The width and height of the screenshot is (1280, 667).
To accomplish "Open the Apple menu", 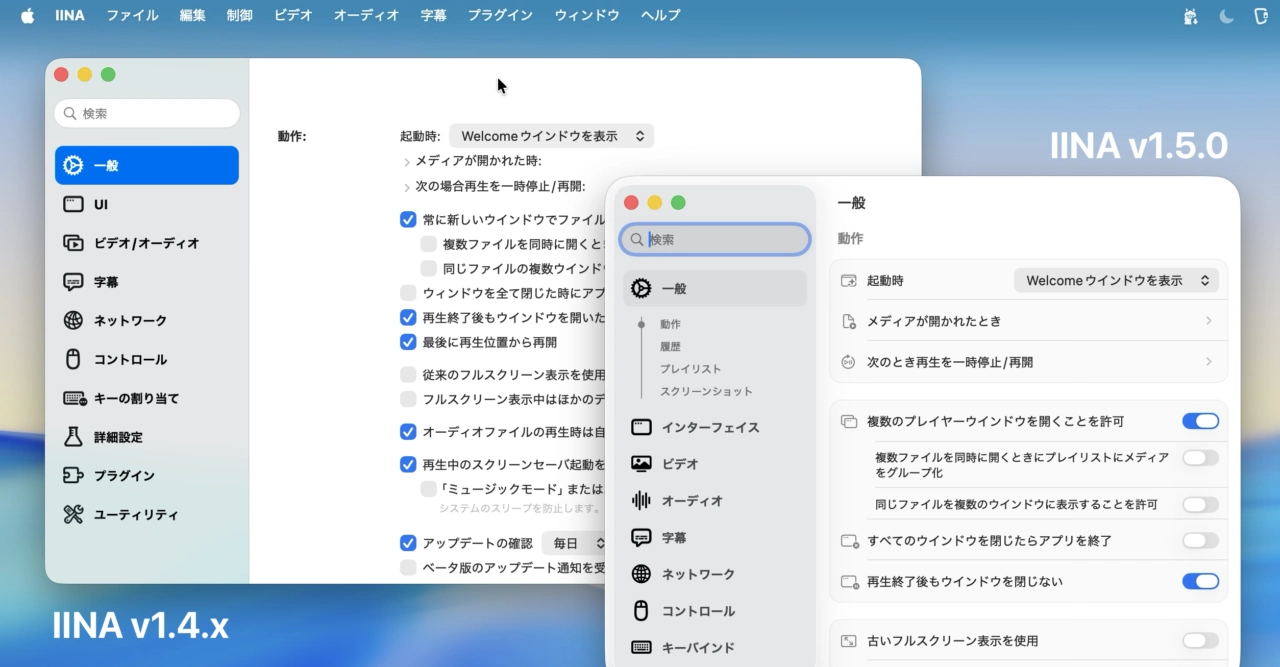I will 27,15.
